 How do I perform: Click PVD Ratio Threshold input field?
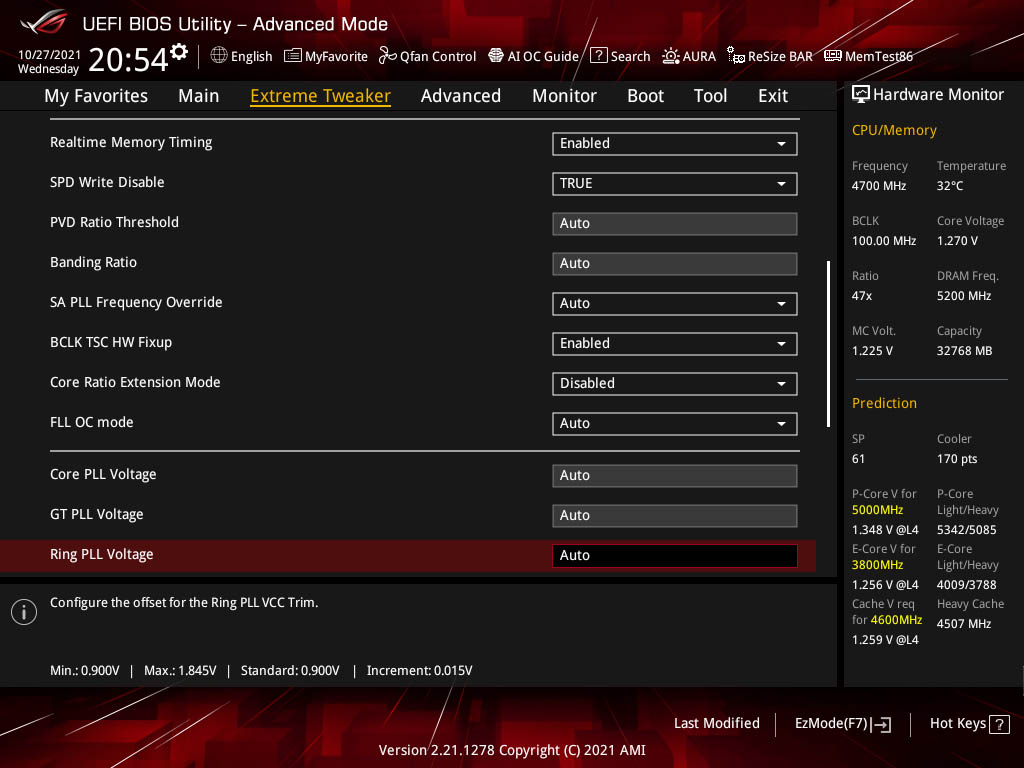coord(675,223)
